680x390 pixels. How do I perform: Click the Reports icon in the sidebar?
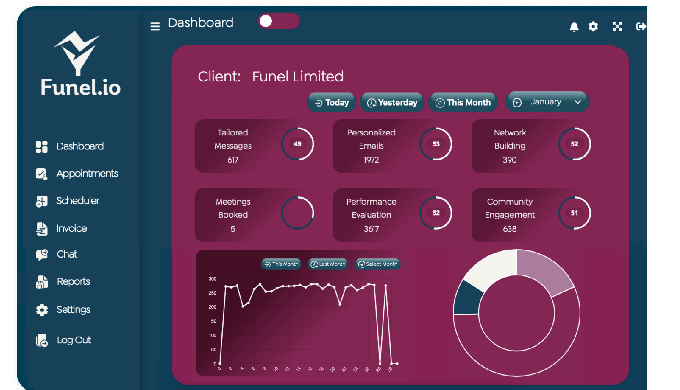42,282
